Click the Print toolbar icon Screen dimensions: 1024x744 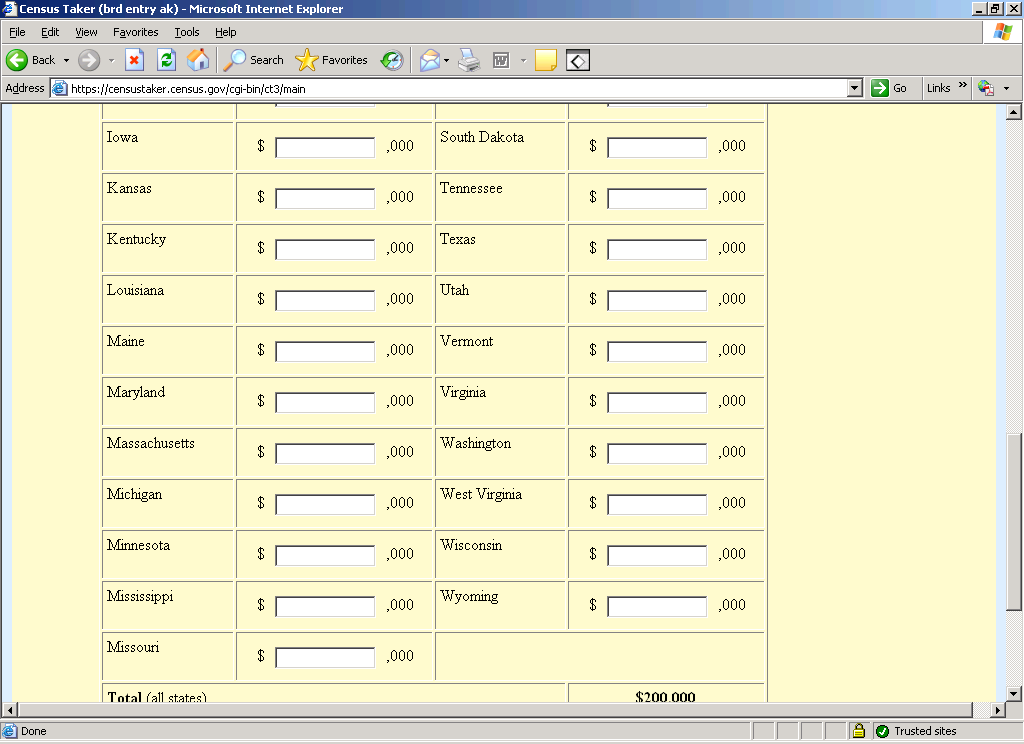pyautogui.click(x=469, y=60)
